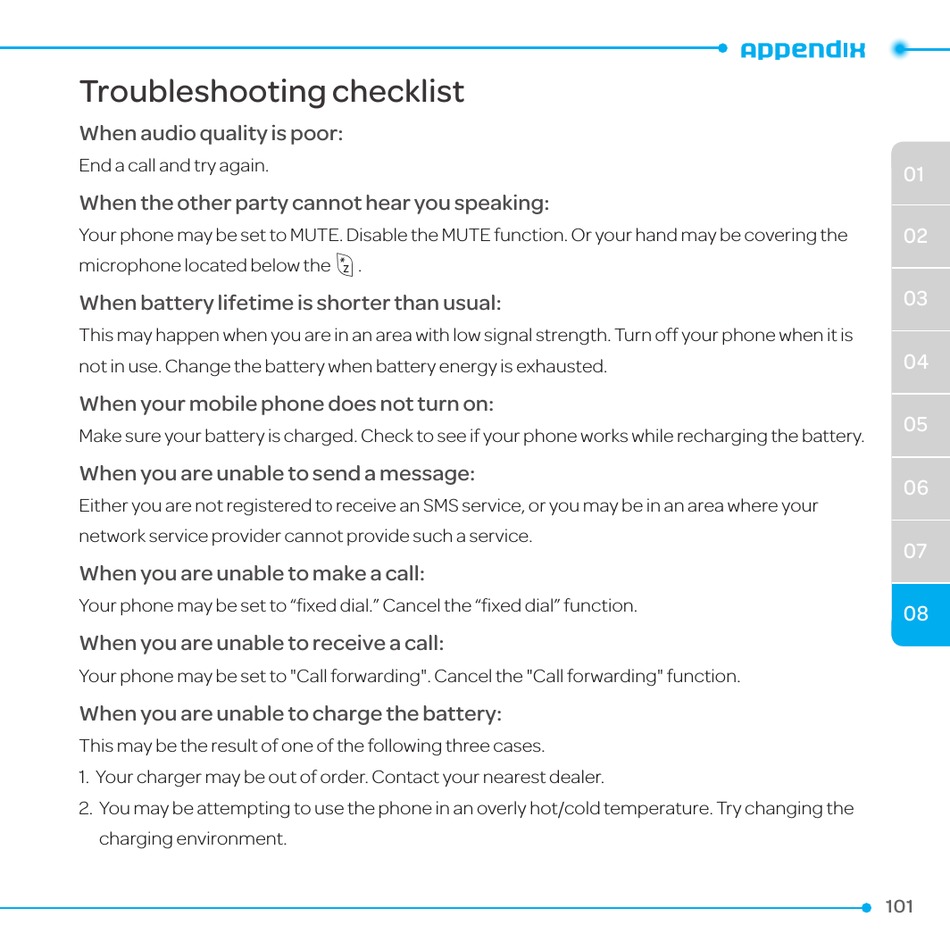This screenshot has width=950, height=950.
Task: Open chapter tab 06
Action: point(915,487)
